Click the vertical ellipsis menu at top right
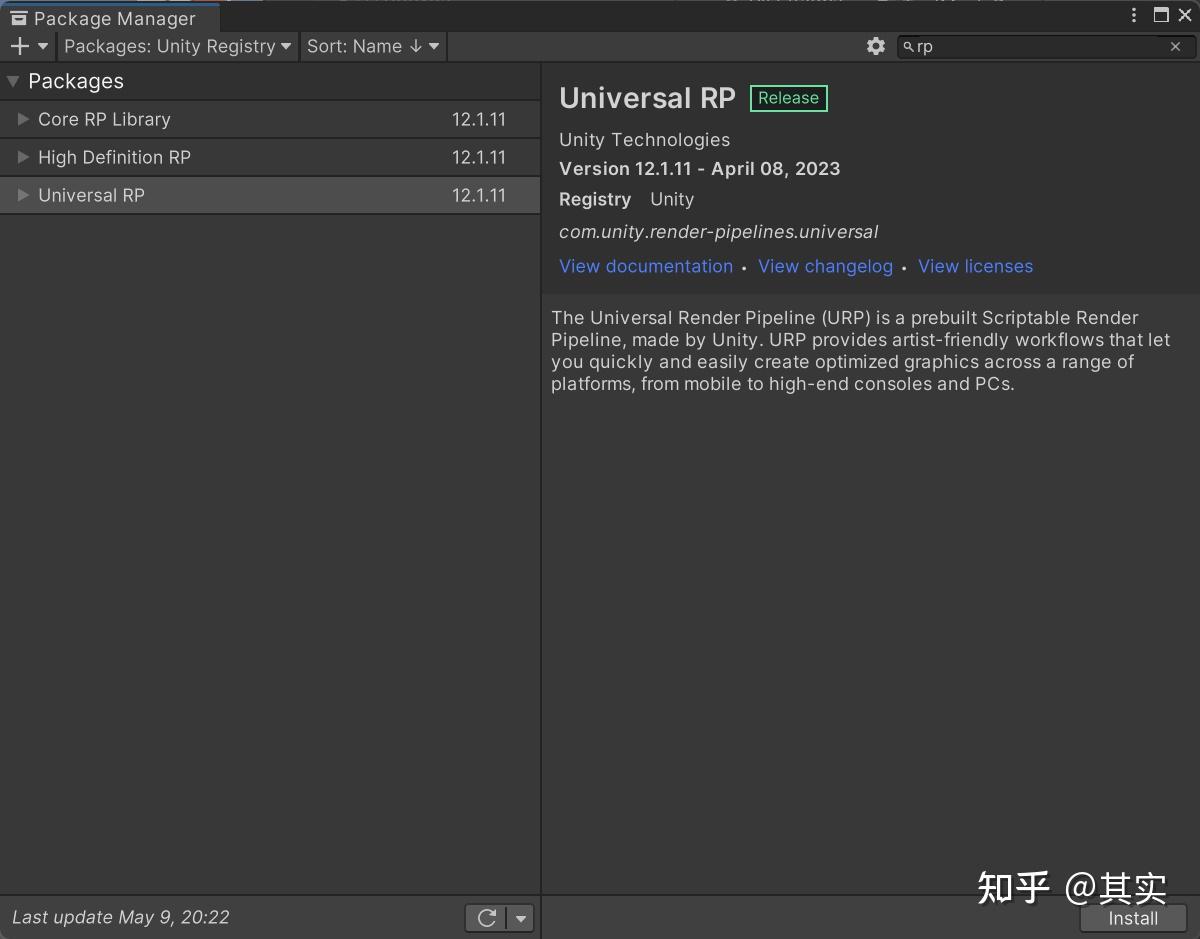The image size is (1200, 939). click(1133, 15)
